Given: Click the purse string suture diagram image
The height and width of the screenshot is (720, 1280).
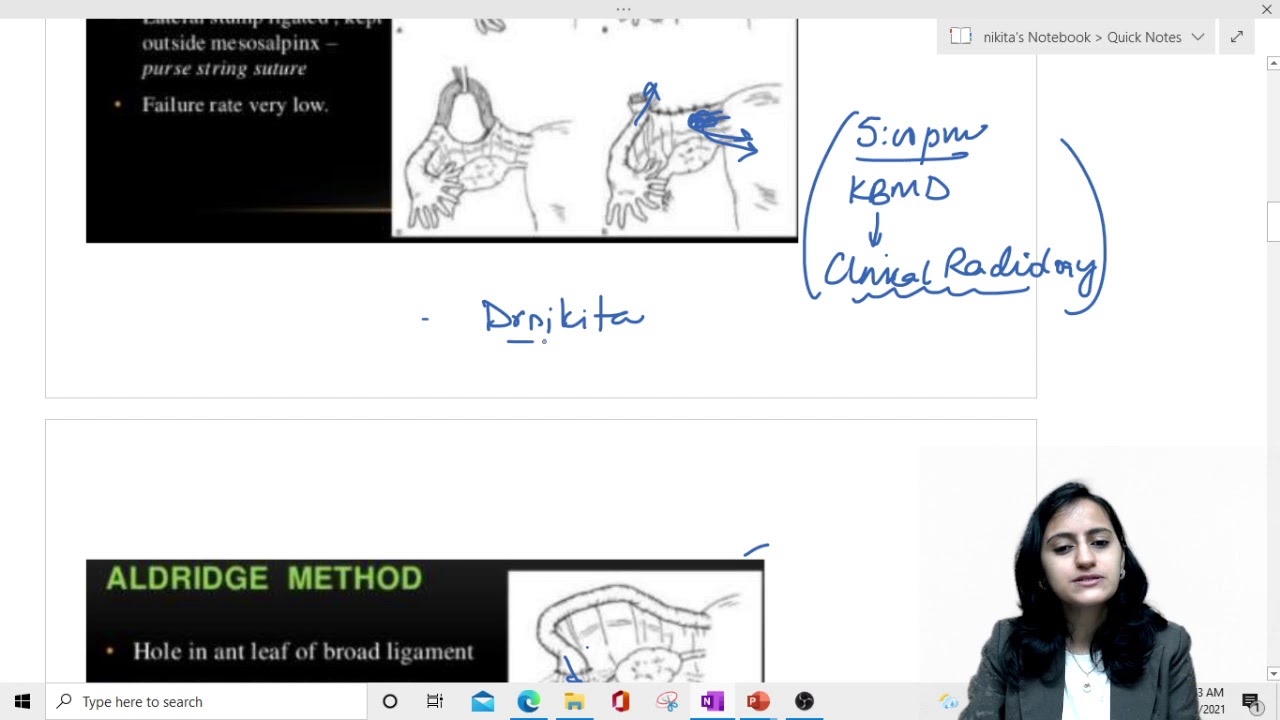Looking at the screenshot, I should [594, 127].
